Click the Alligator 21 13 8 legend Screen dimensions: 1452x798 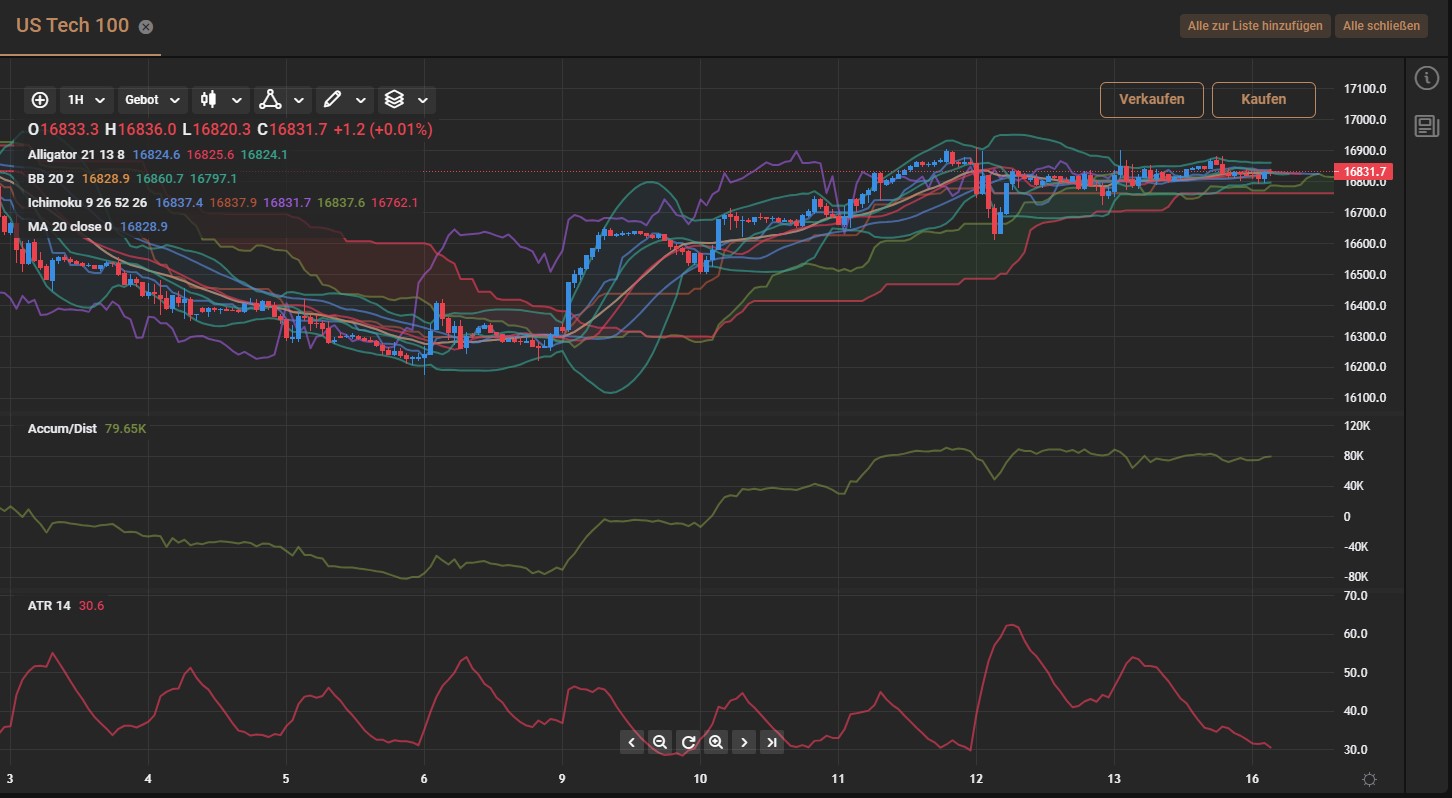click(x=76, y=155)
